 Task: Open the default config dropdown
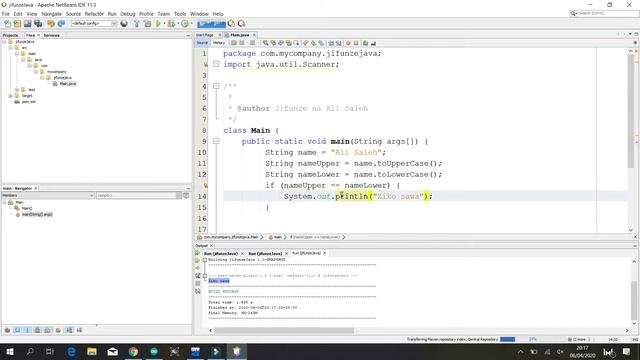[x=94, y=24]
